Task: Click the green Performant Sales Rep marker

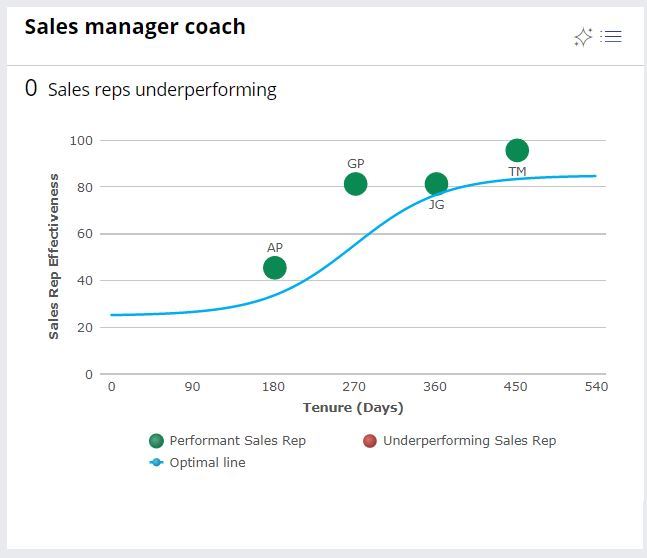Action: tap(156, 441)
